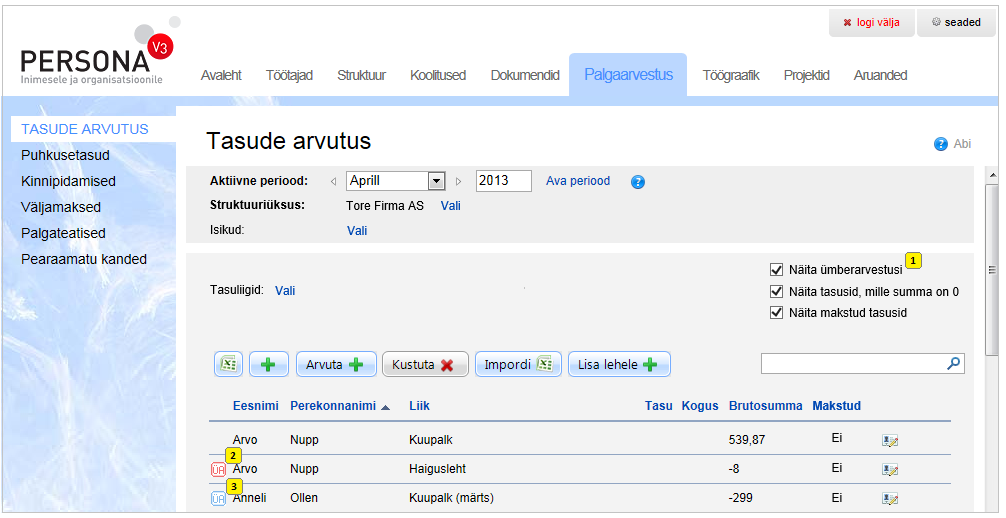Click the Excel export icon button
Viewport: 1006px width, 518px height.
click(x=228, y=365)
